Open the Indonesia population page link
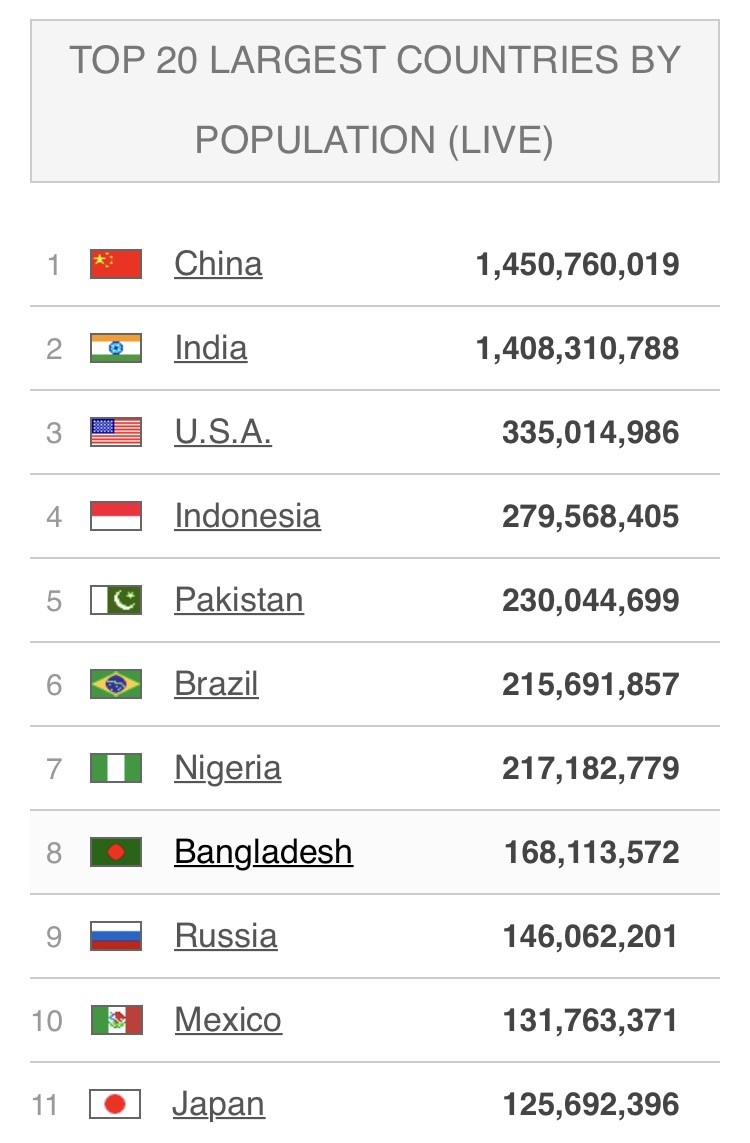Image resolution: width=750 pixels, height=1143 pixels. (247, 516)
